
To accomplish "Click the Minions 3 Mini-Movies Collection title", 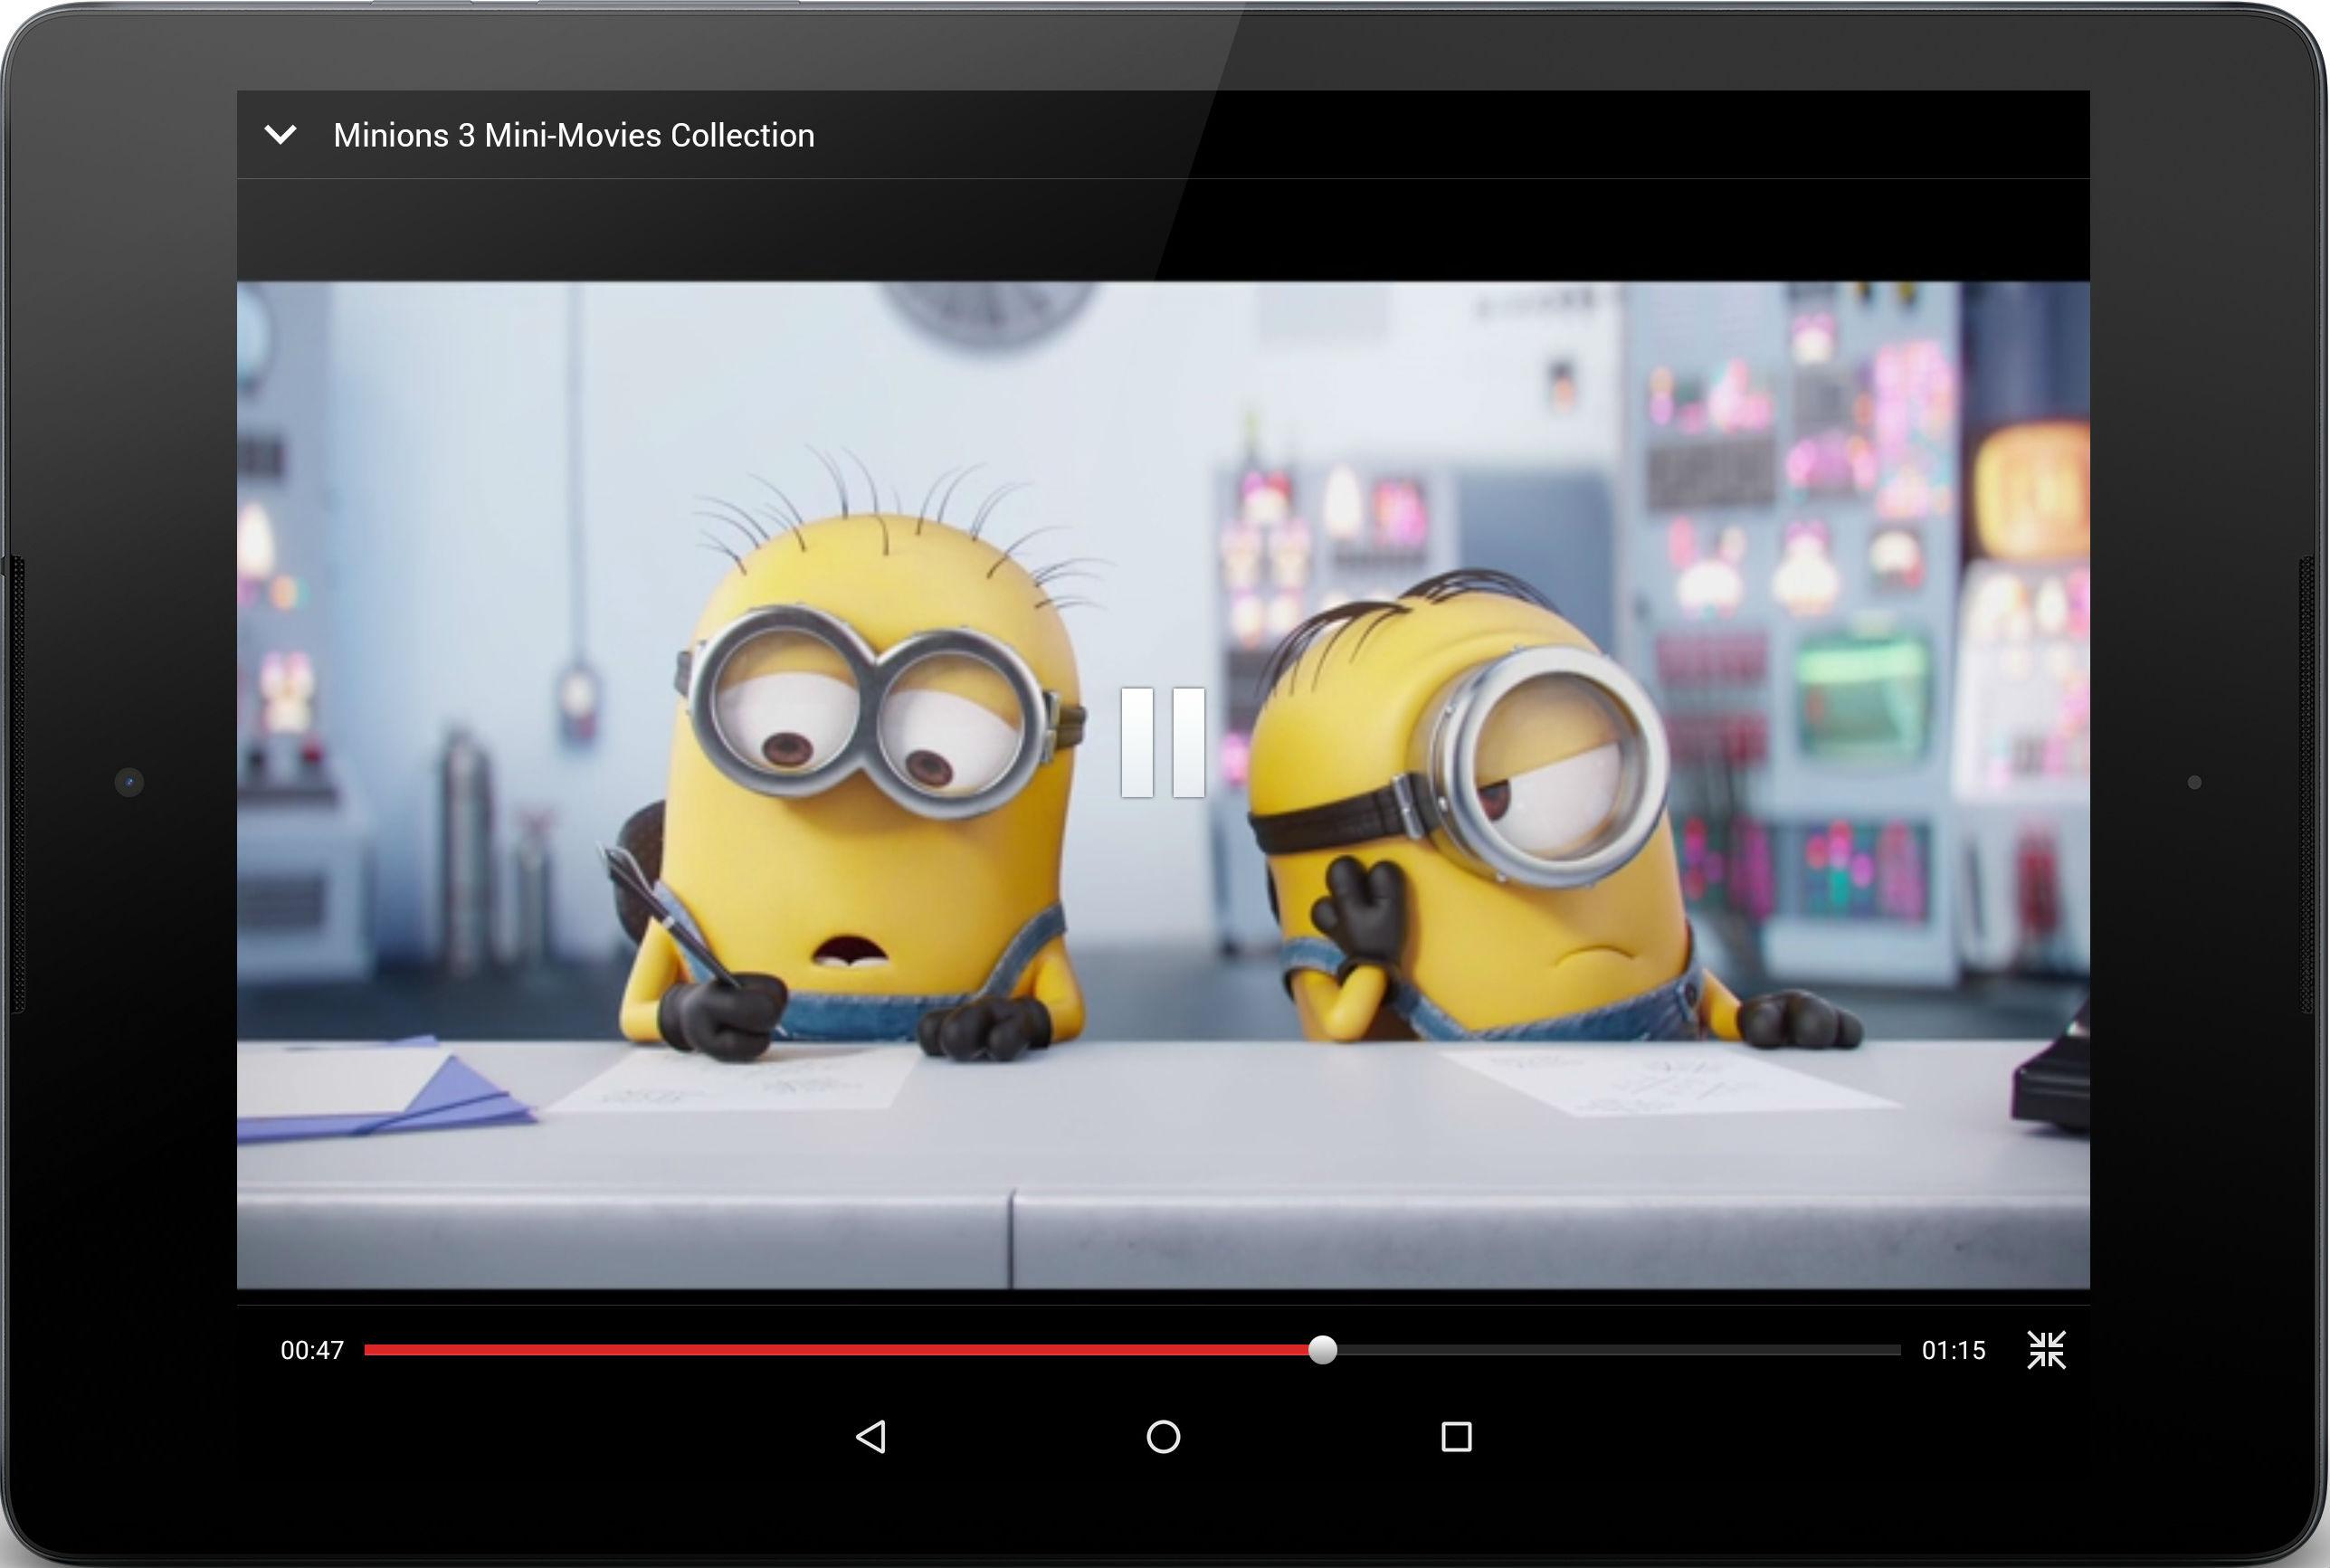I will [573, 135].
